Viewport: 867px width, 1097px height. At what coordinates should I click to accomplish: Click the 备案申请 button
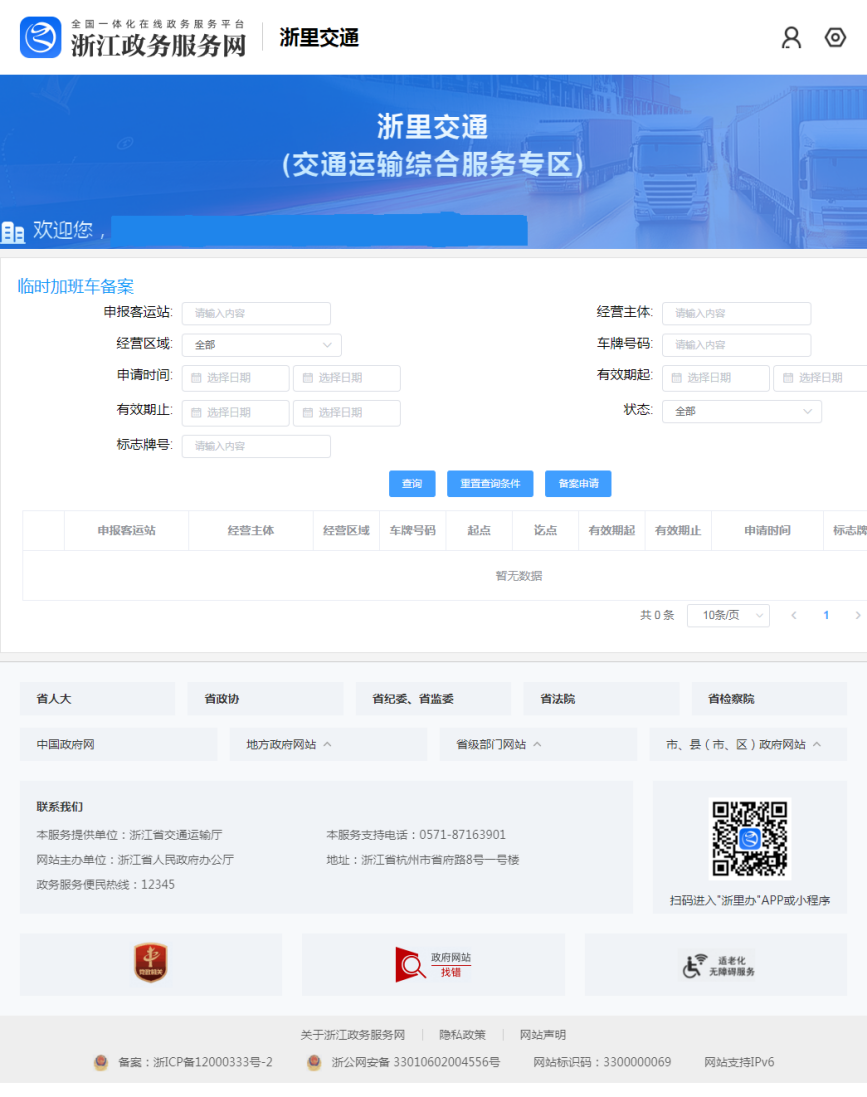tap(578, 483)
